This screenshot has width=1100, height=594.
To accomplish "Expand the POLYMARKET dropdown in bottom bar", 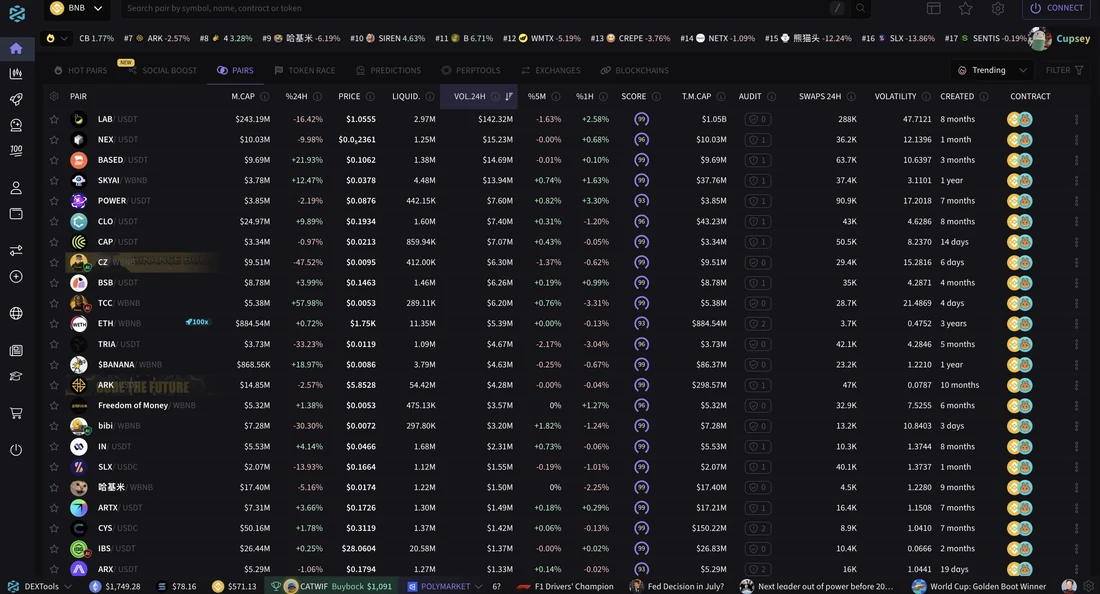I will click(x=445, y=586).
